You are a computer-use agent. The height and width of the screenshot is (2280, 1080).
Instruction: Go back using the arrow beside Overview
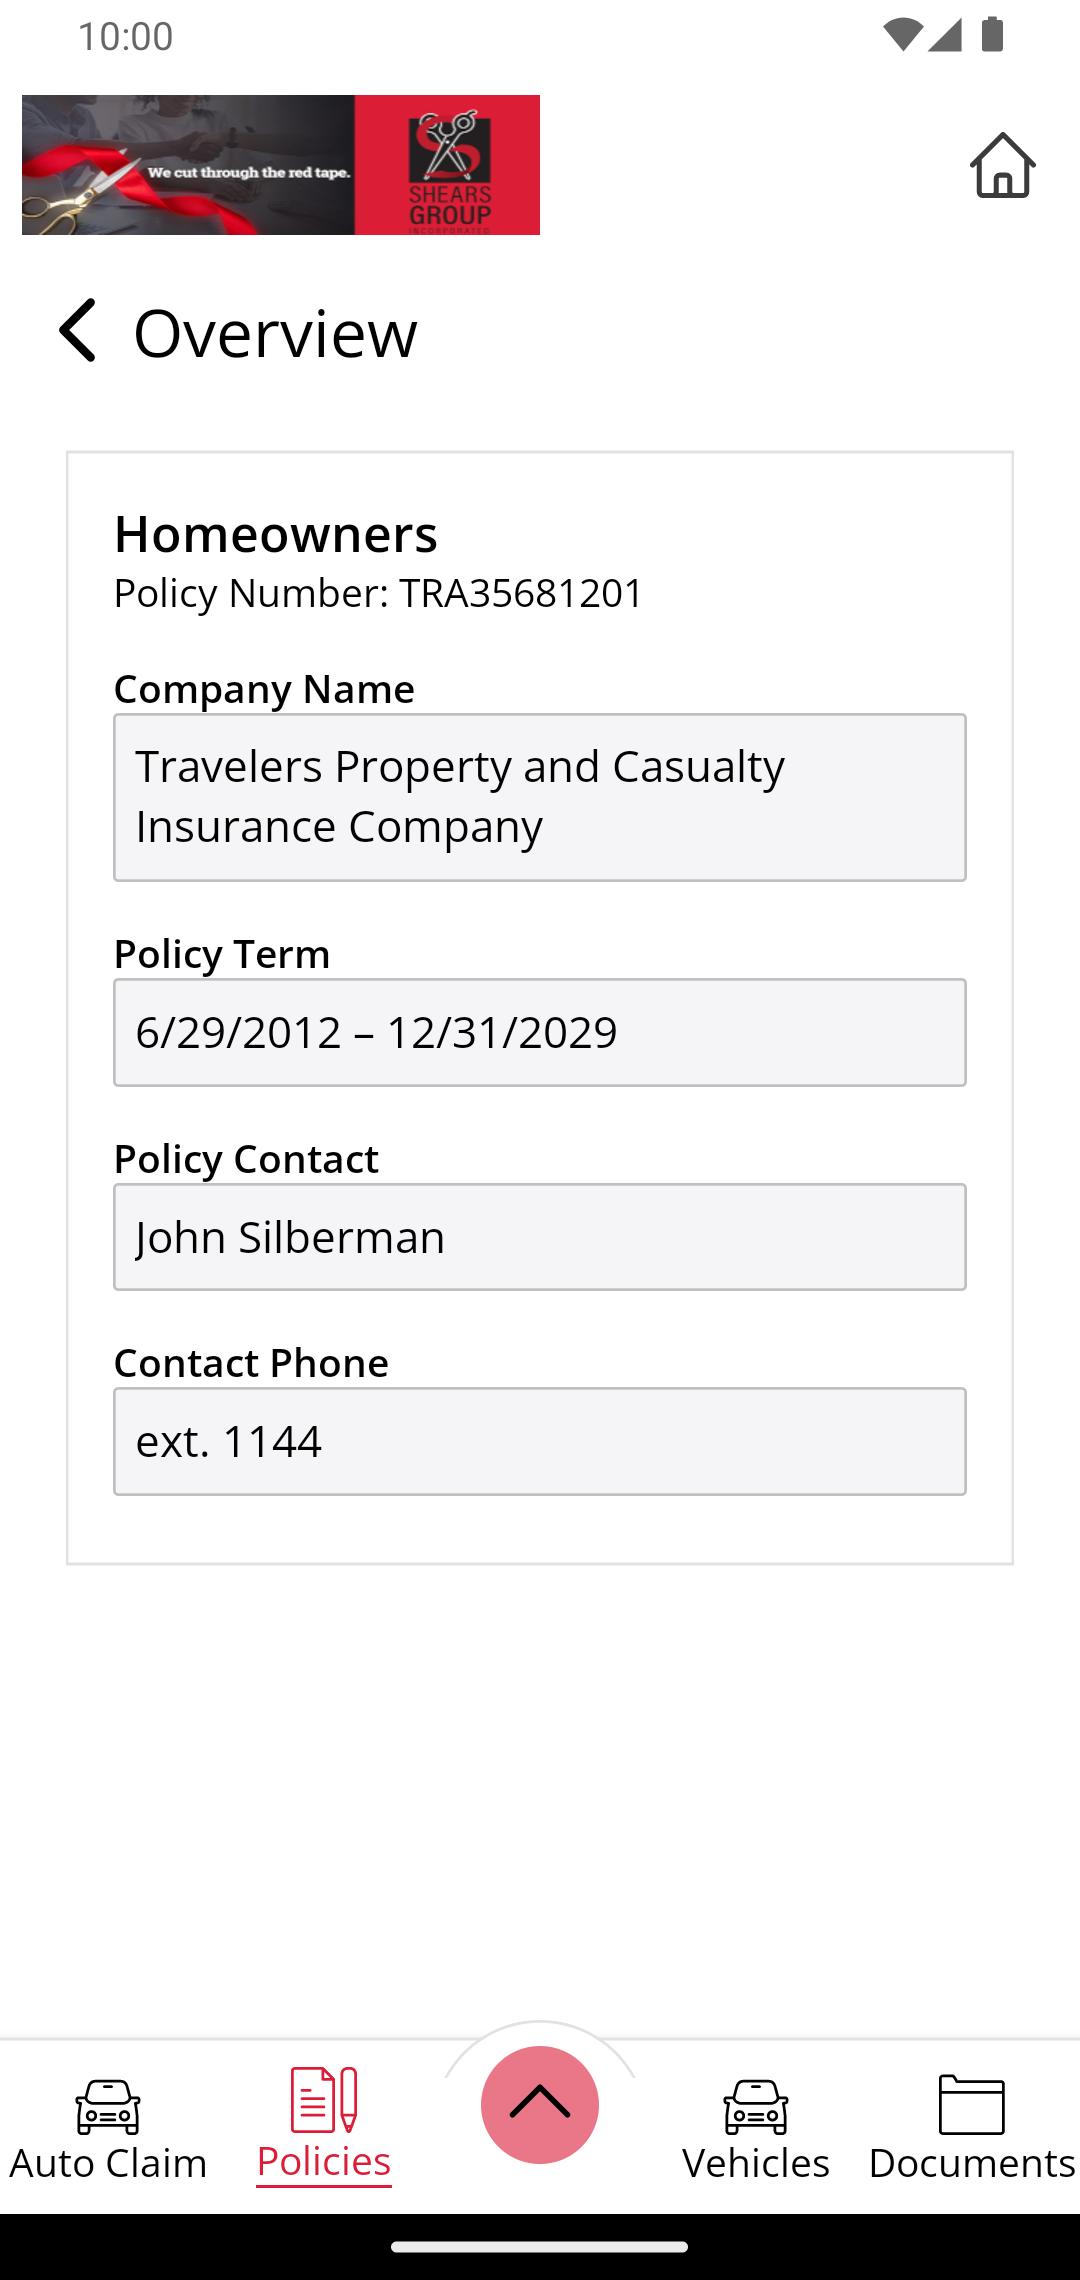tap(78, 330)
